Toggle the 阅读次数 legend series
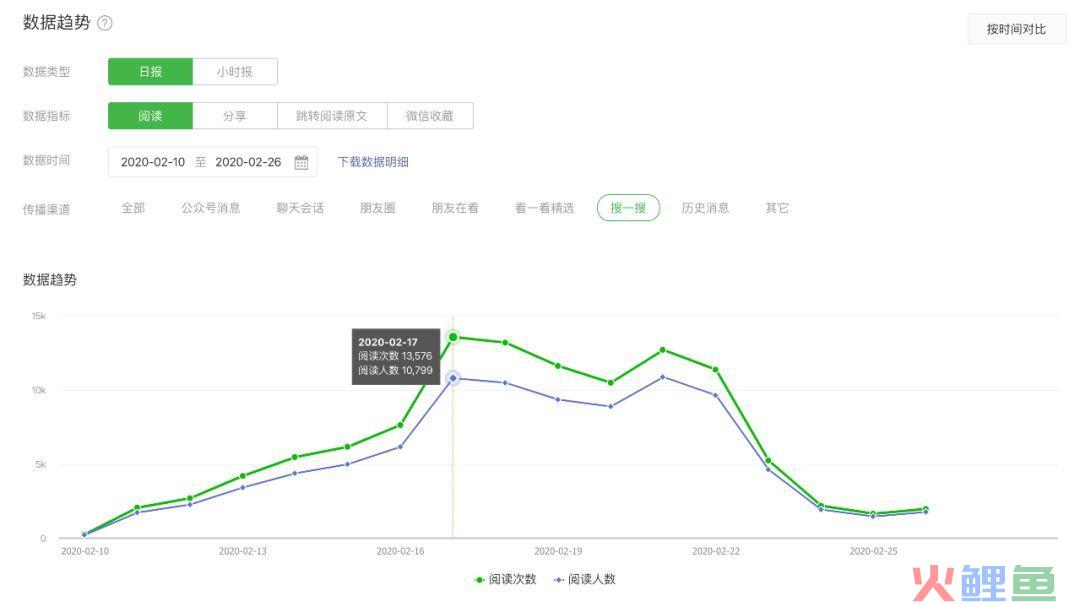The image size is (1080, 607). (506, 579)
